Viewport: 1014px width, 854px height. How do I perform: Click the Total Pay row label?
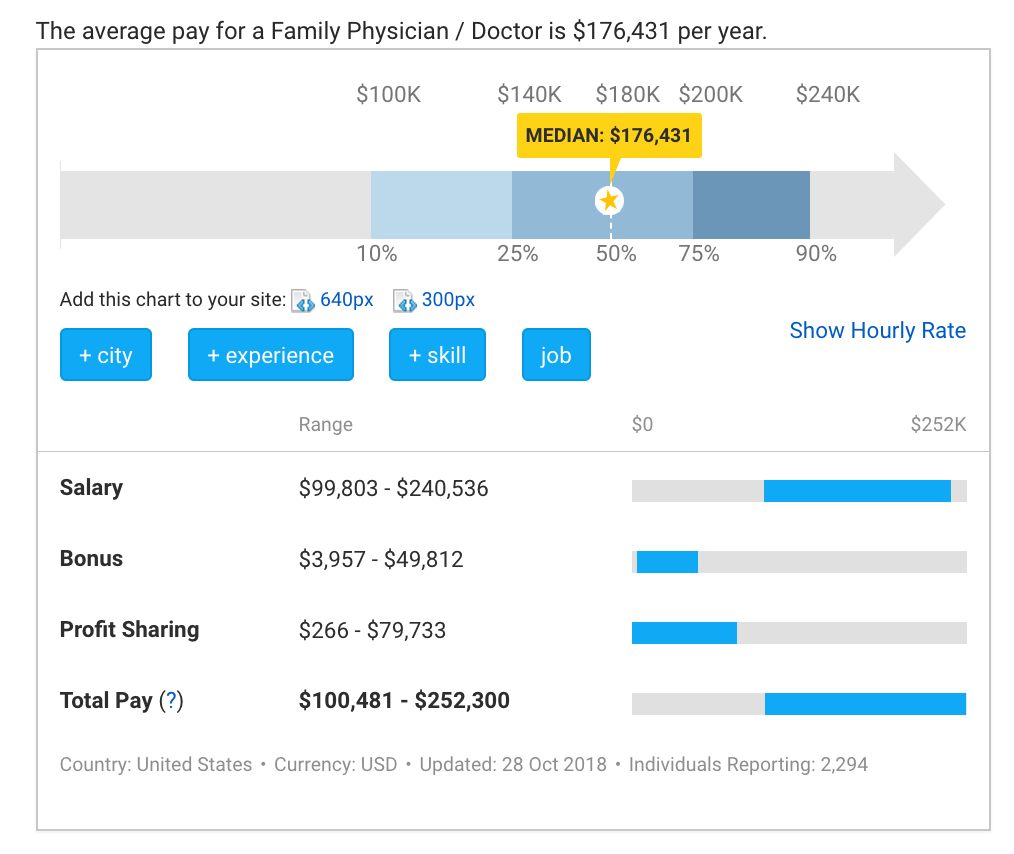click(105, 700)
